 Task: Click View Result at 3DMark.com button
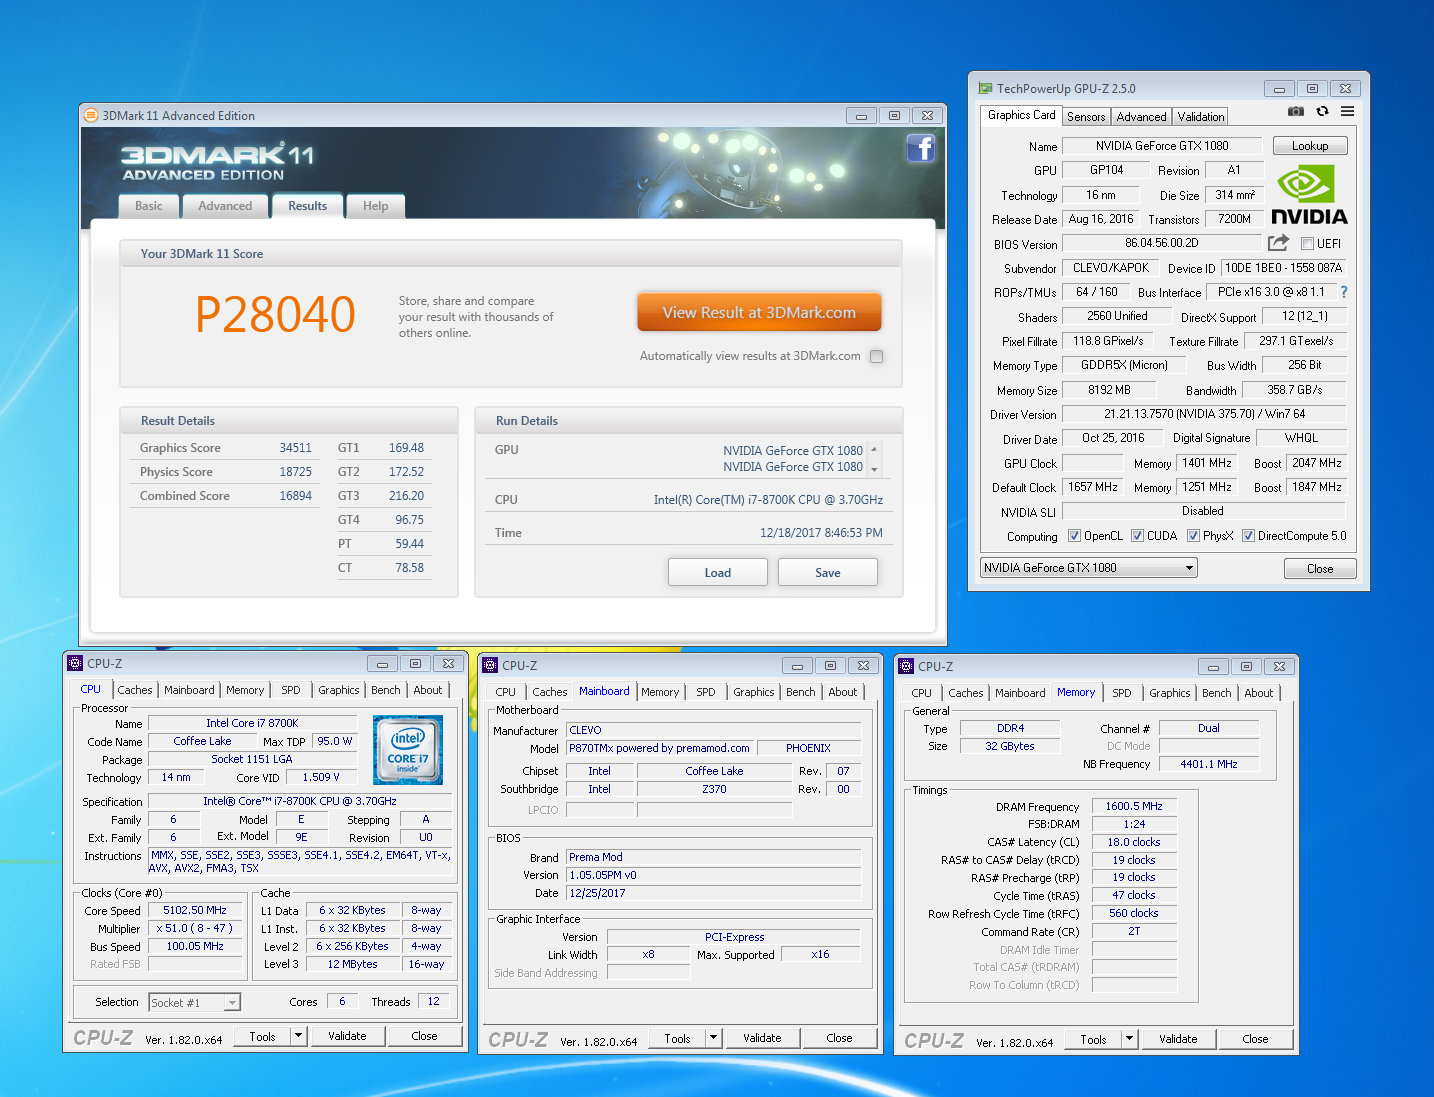(759, 312)
